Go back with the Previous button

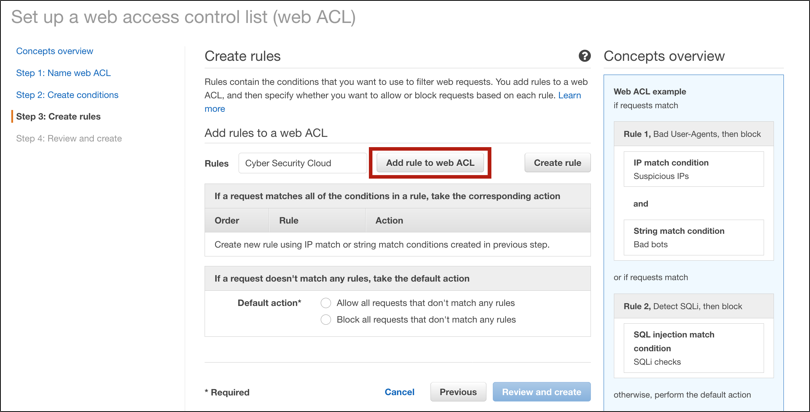tap(458, 392)
